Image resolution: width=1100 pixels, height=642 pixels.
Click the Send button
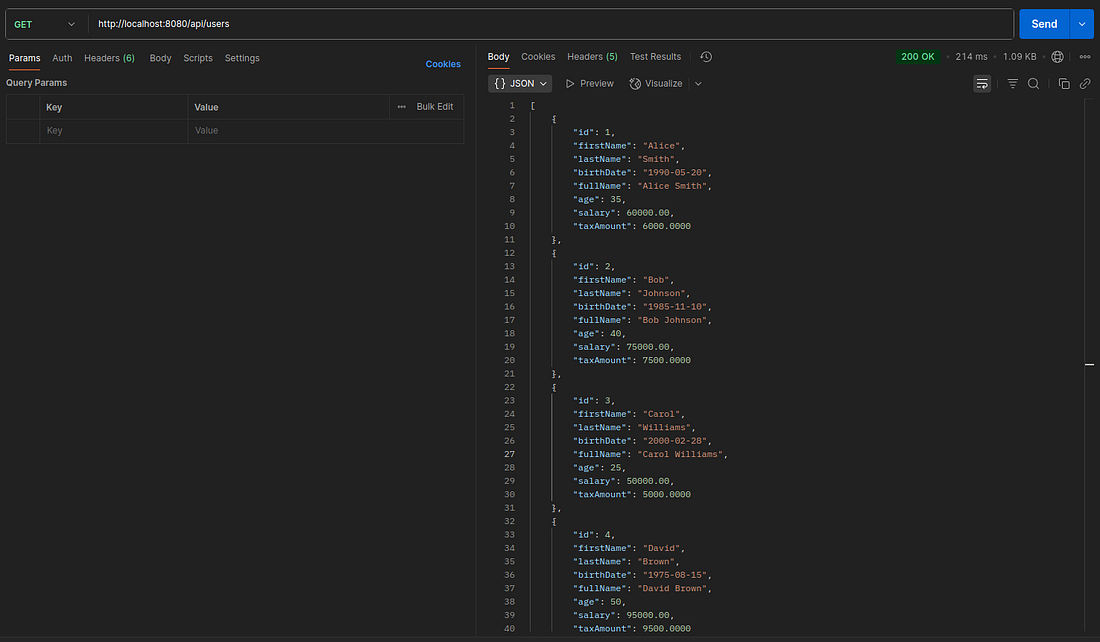[1044, 23]
